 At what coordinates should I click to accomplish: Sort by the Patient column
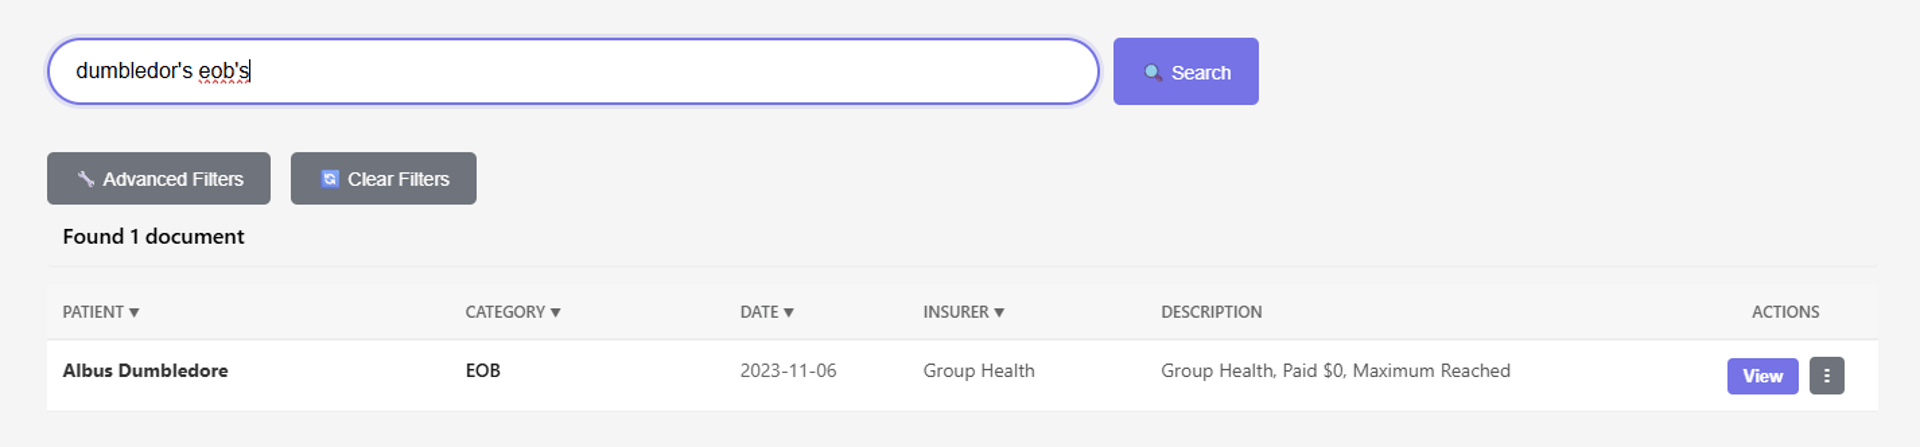[x=101, y=312]
